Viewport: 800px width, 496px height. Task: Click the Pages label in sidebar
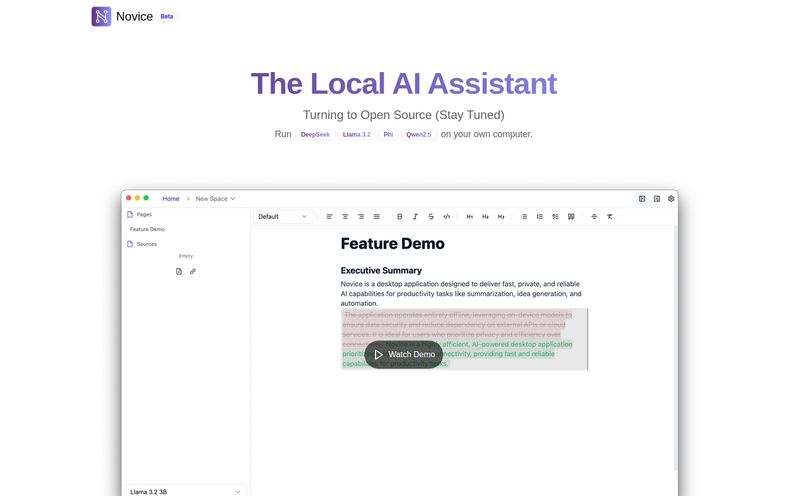coord(144,214)
